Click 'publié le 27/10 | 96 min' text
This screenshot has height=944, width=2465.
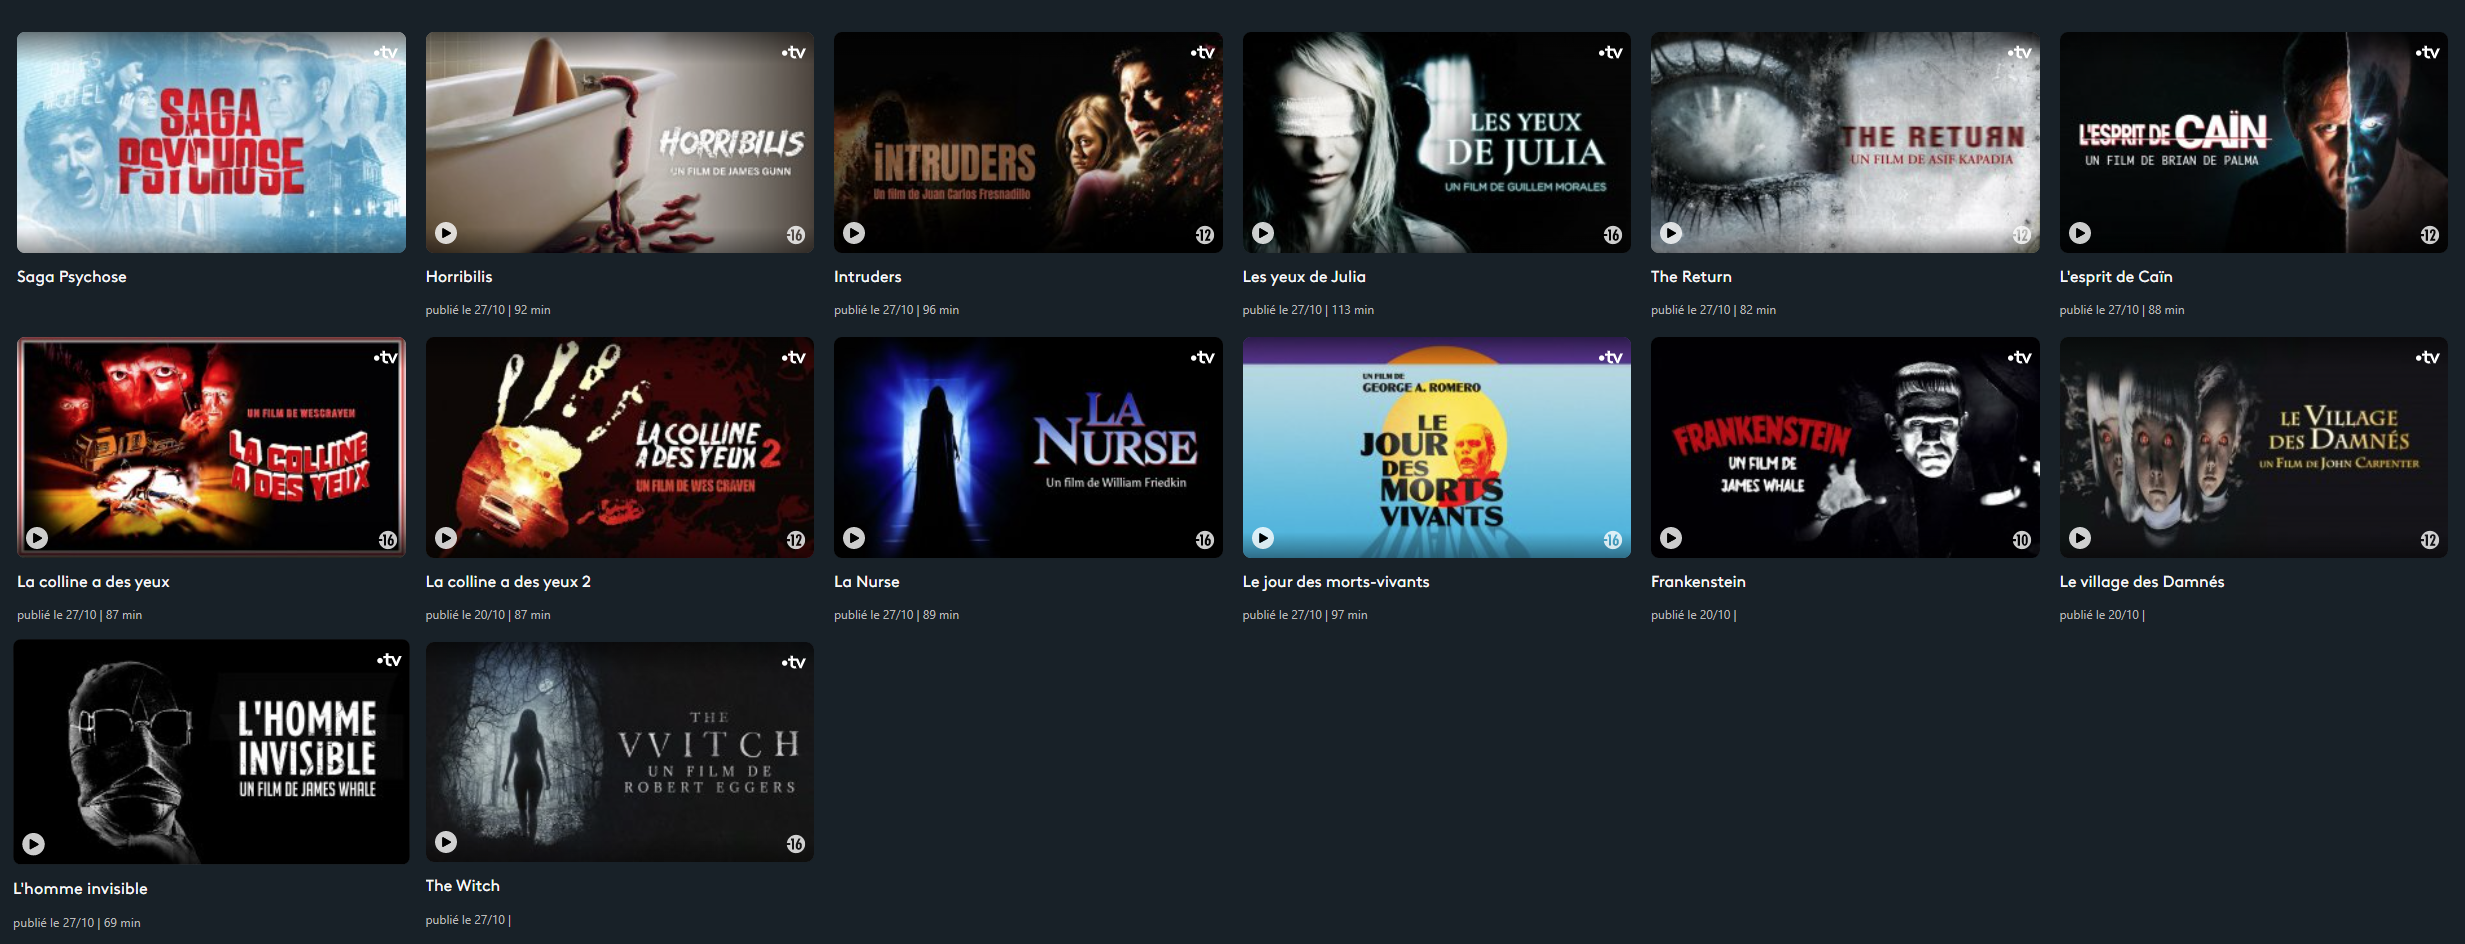tap(896, 310)
